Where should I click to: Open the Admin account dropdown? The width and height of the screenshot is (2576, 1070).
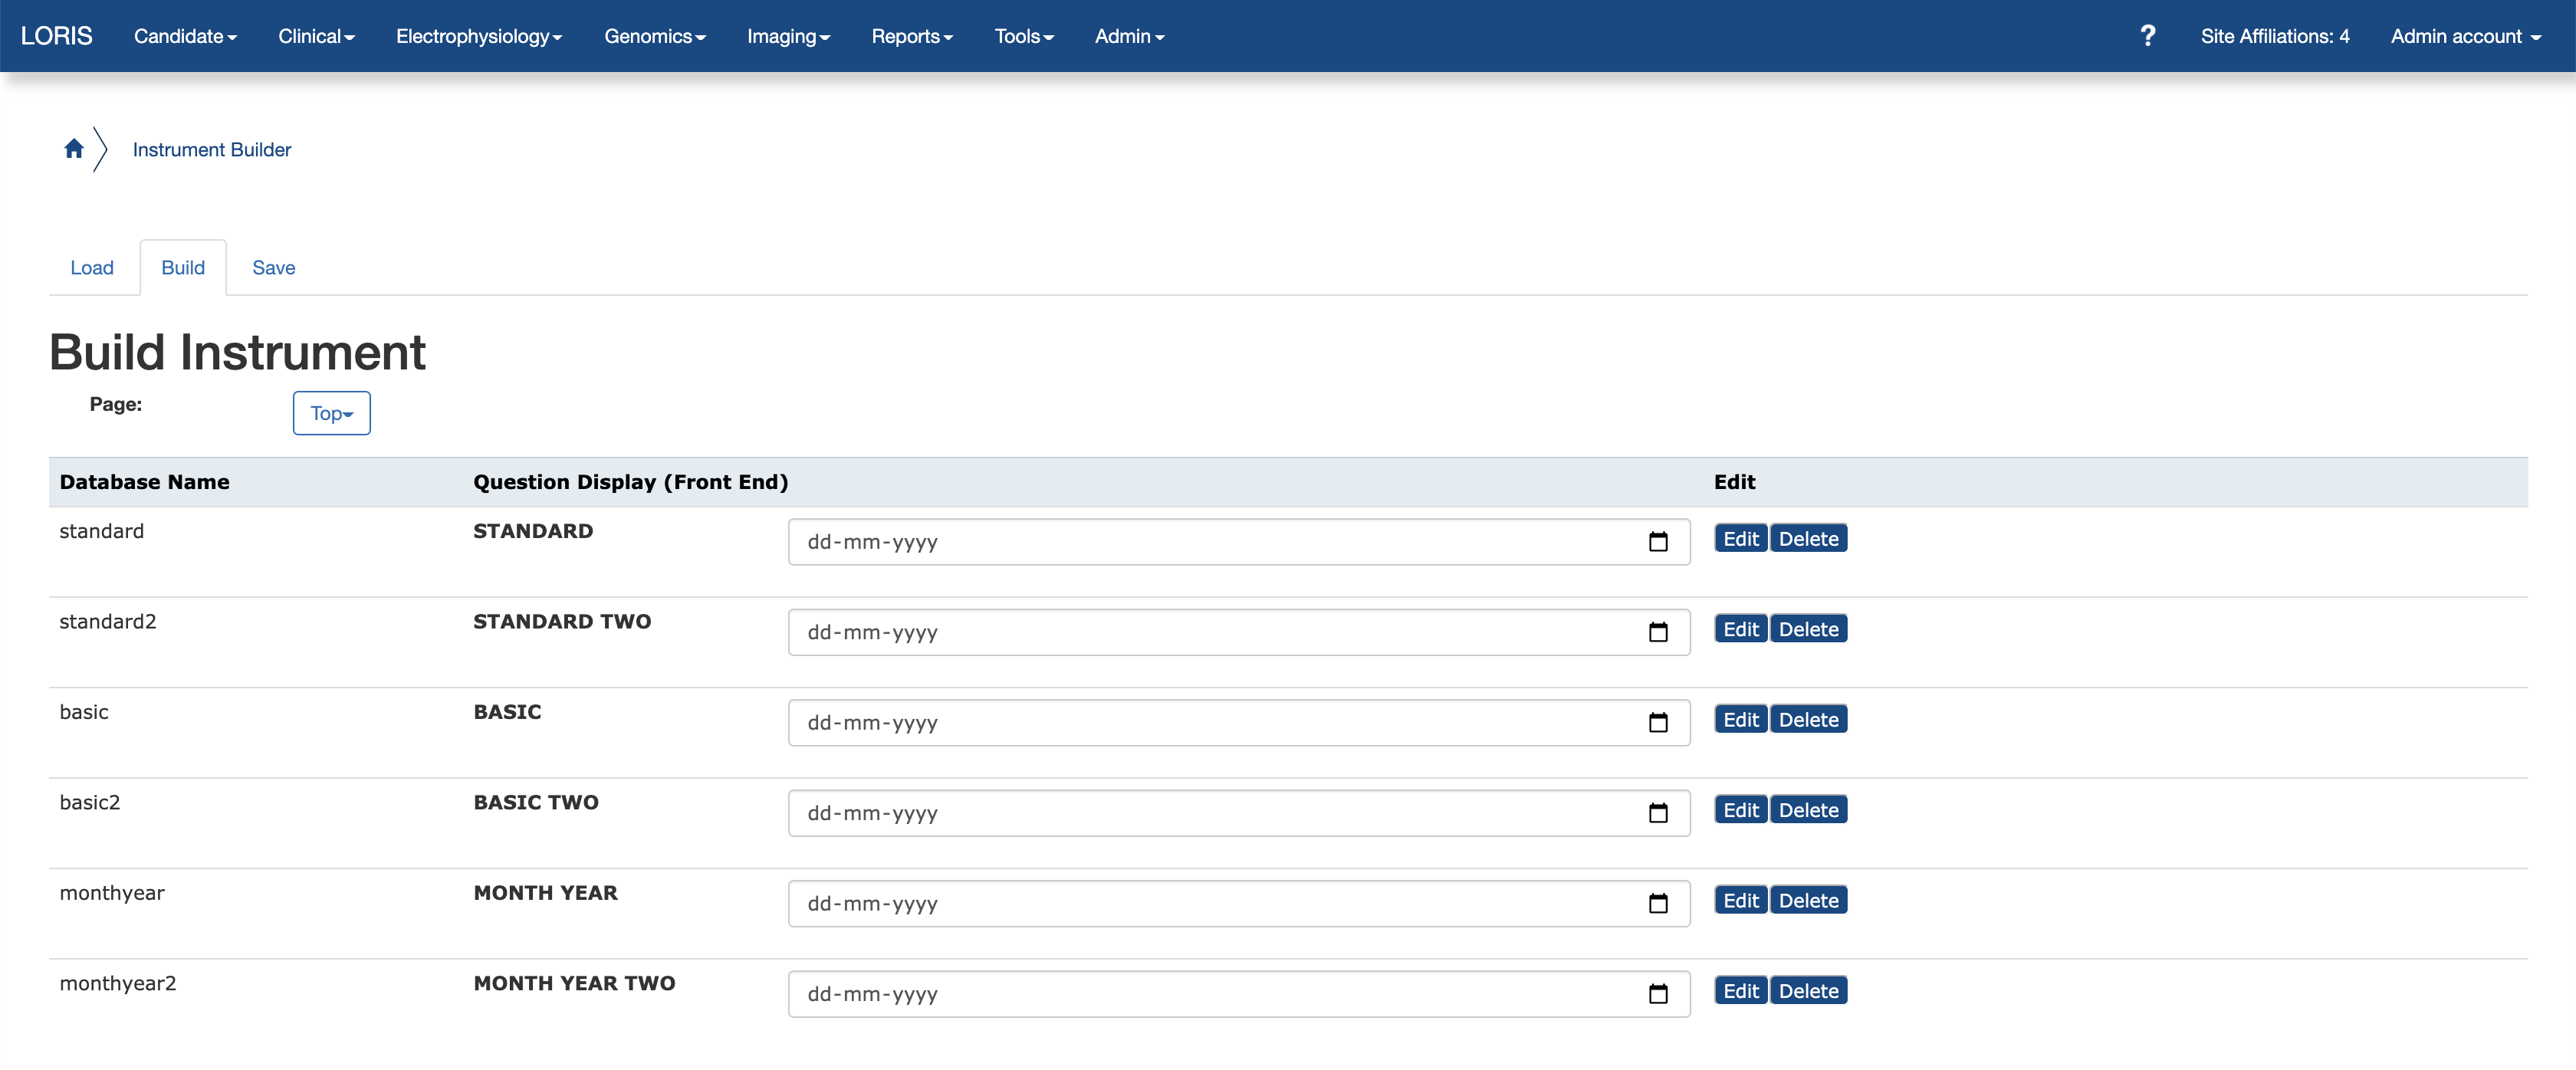tap(2465, 36)
